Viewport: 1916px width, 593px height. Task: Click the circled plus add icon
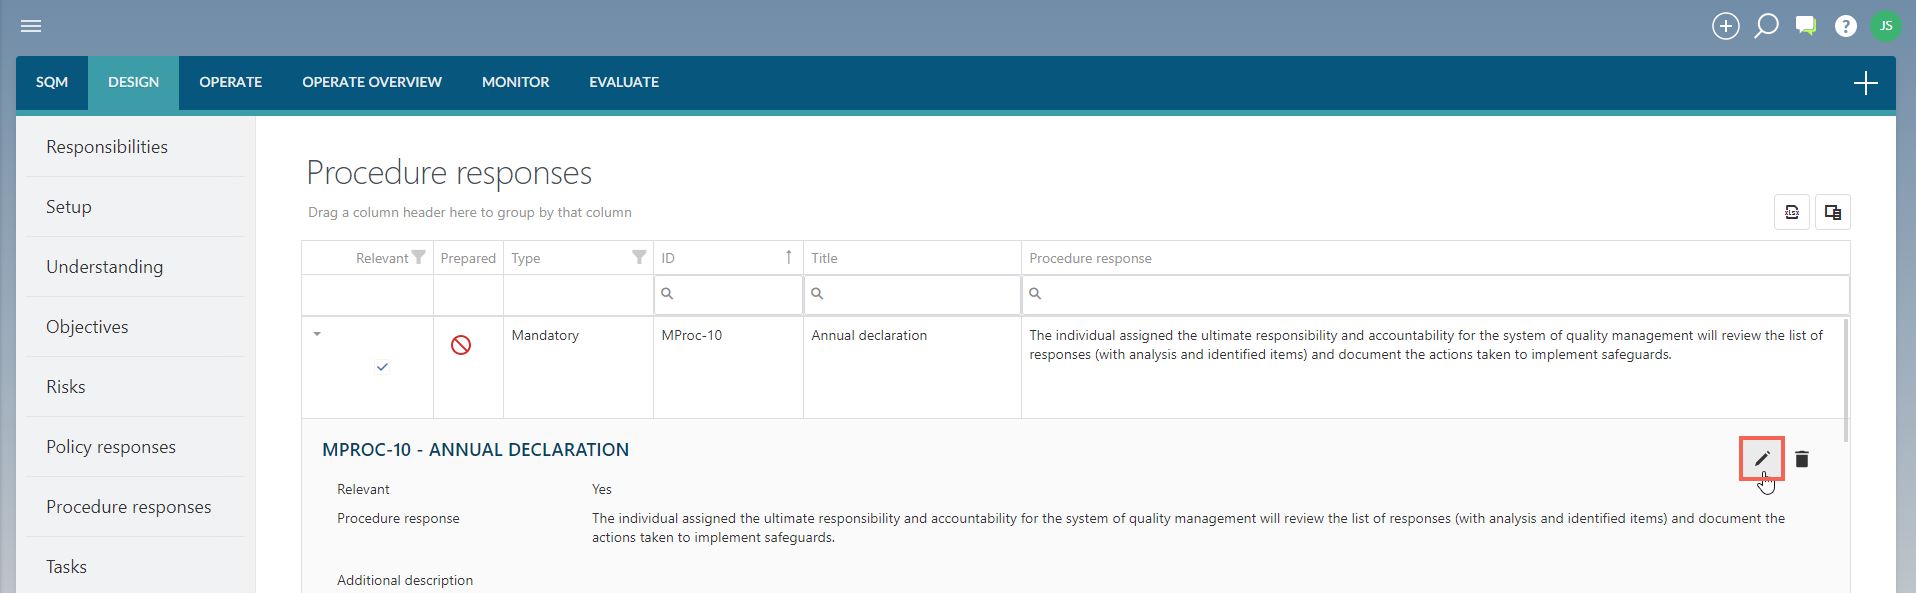click(x=1726, y=26)
